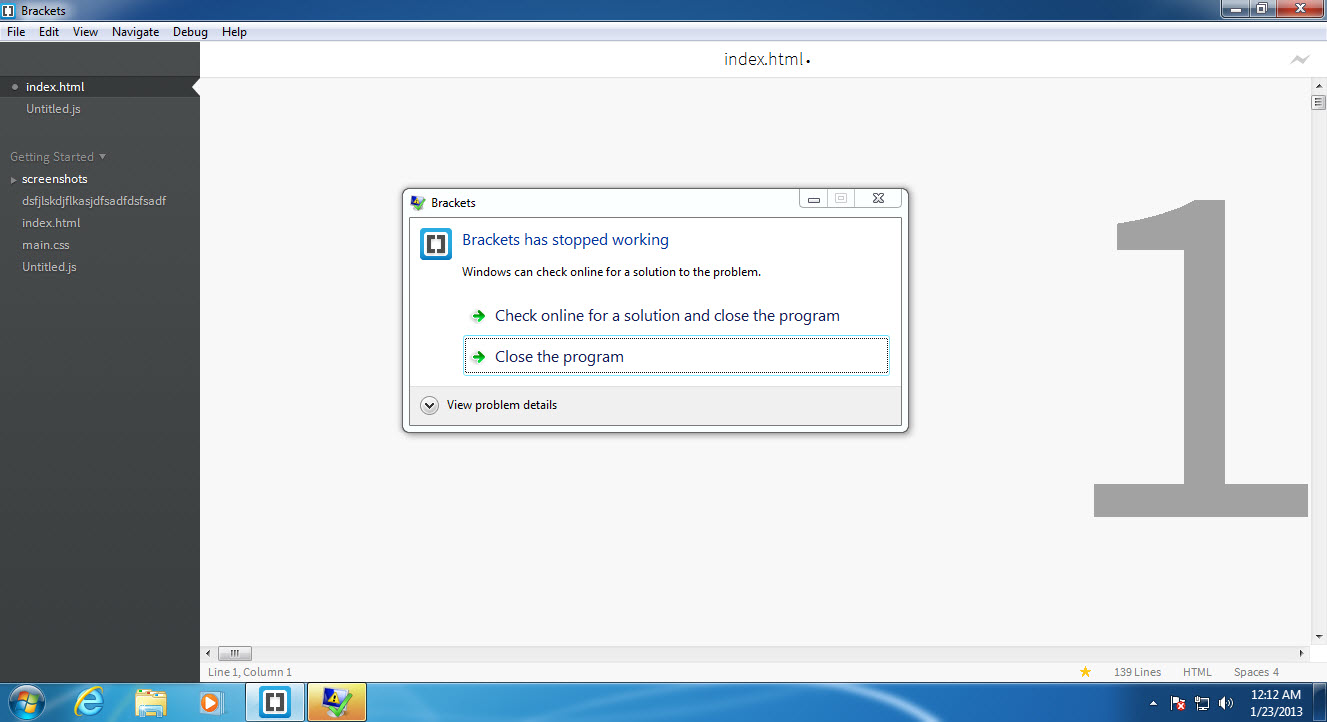Viewport: 1327px width, 722px height.
Task: Open the Help menu
Action: (234, 32)
